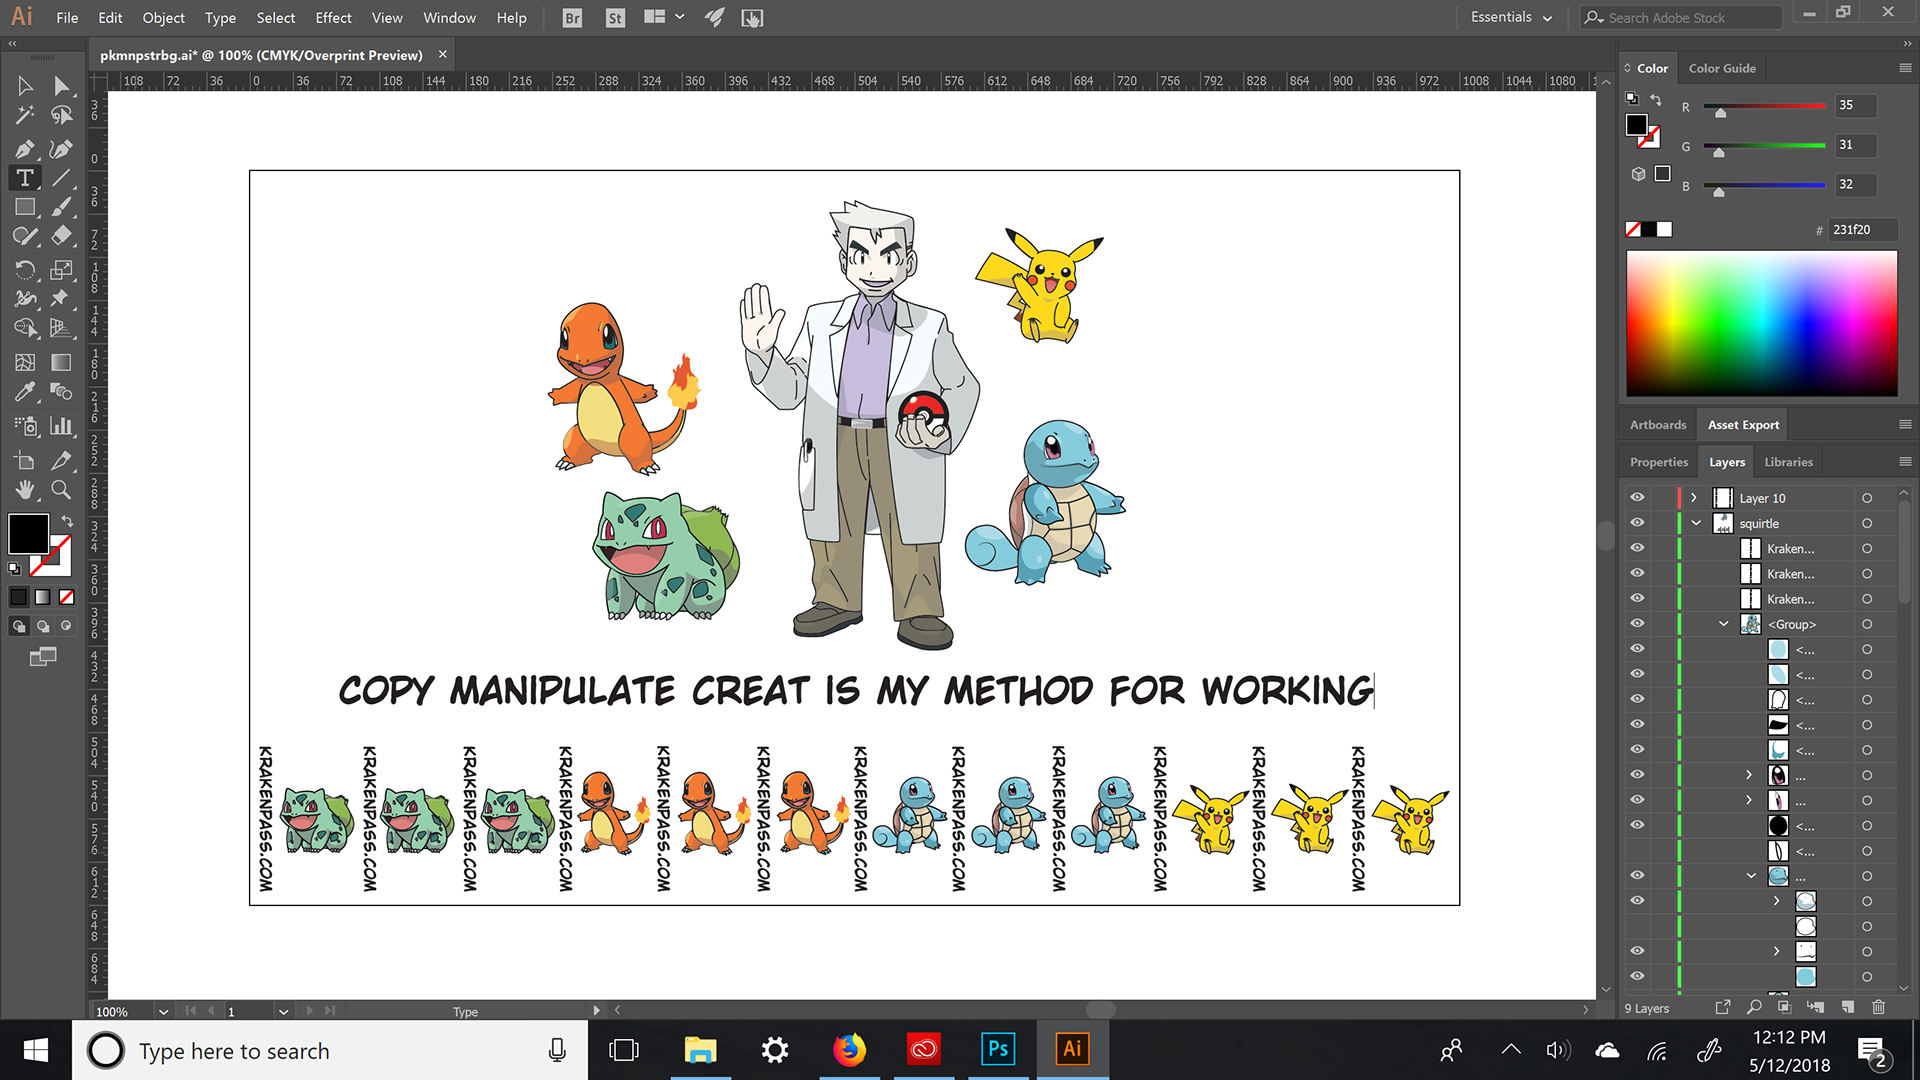
Task: Select the Hand tool
Action: click(25, 489)
